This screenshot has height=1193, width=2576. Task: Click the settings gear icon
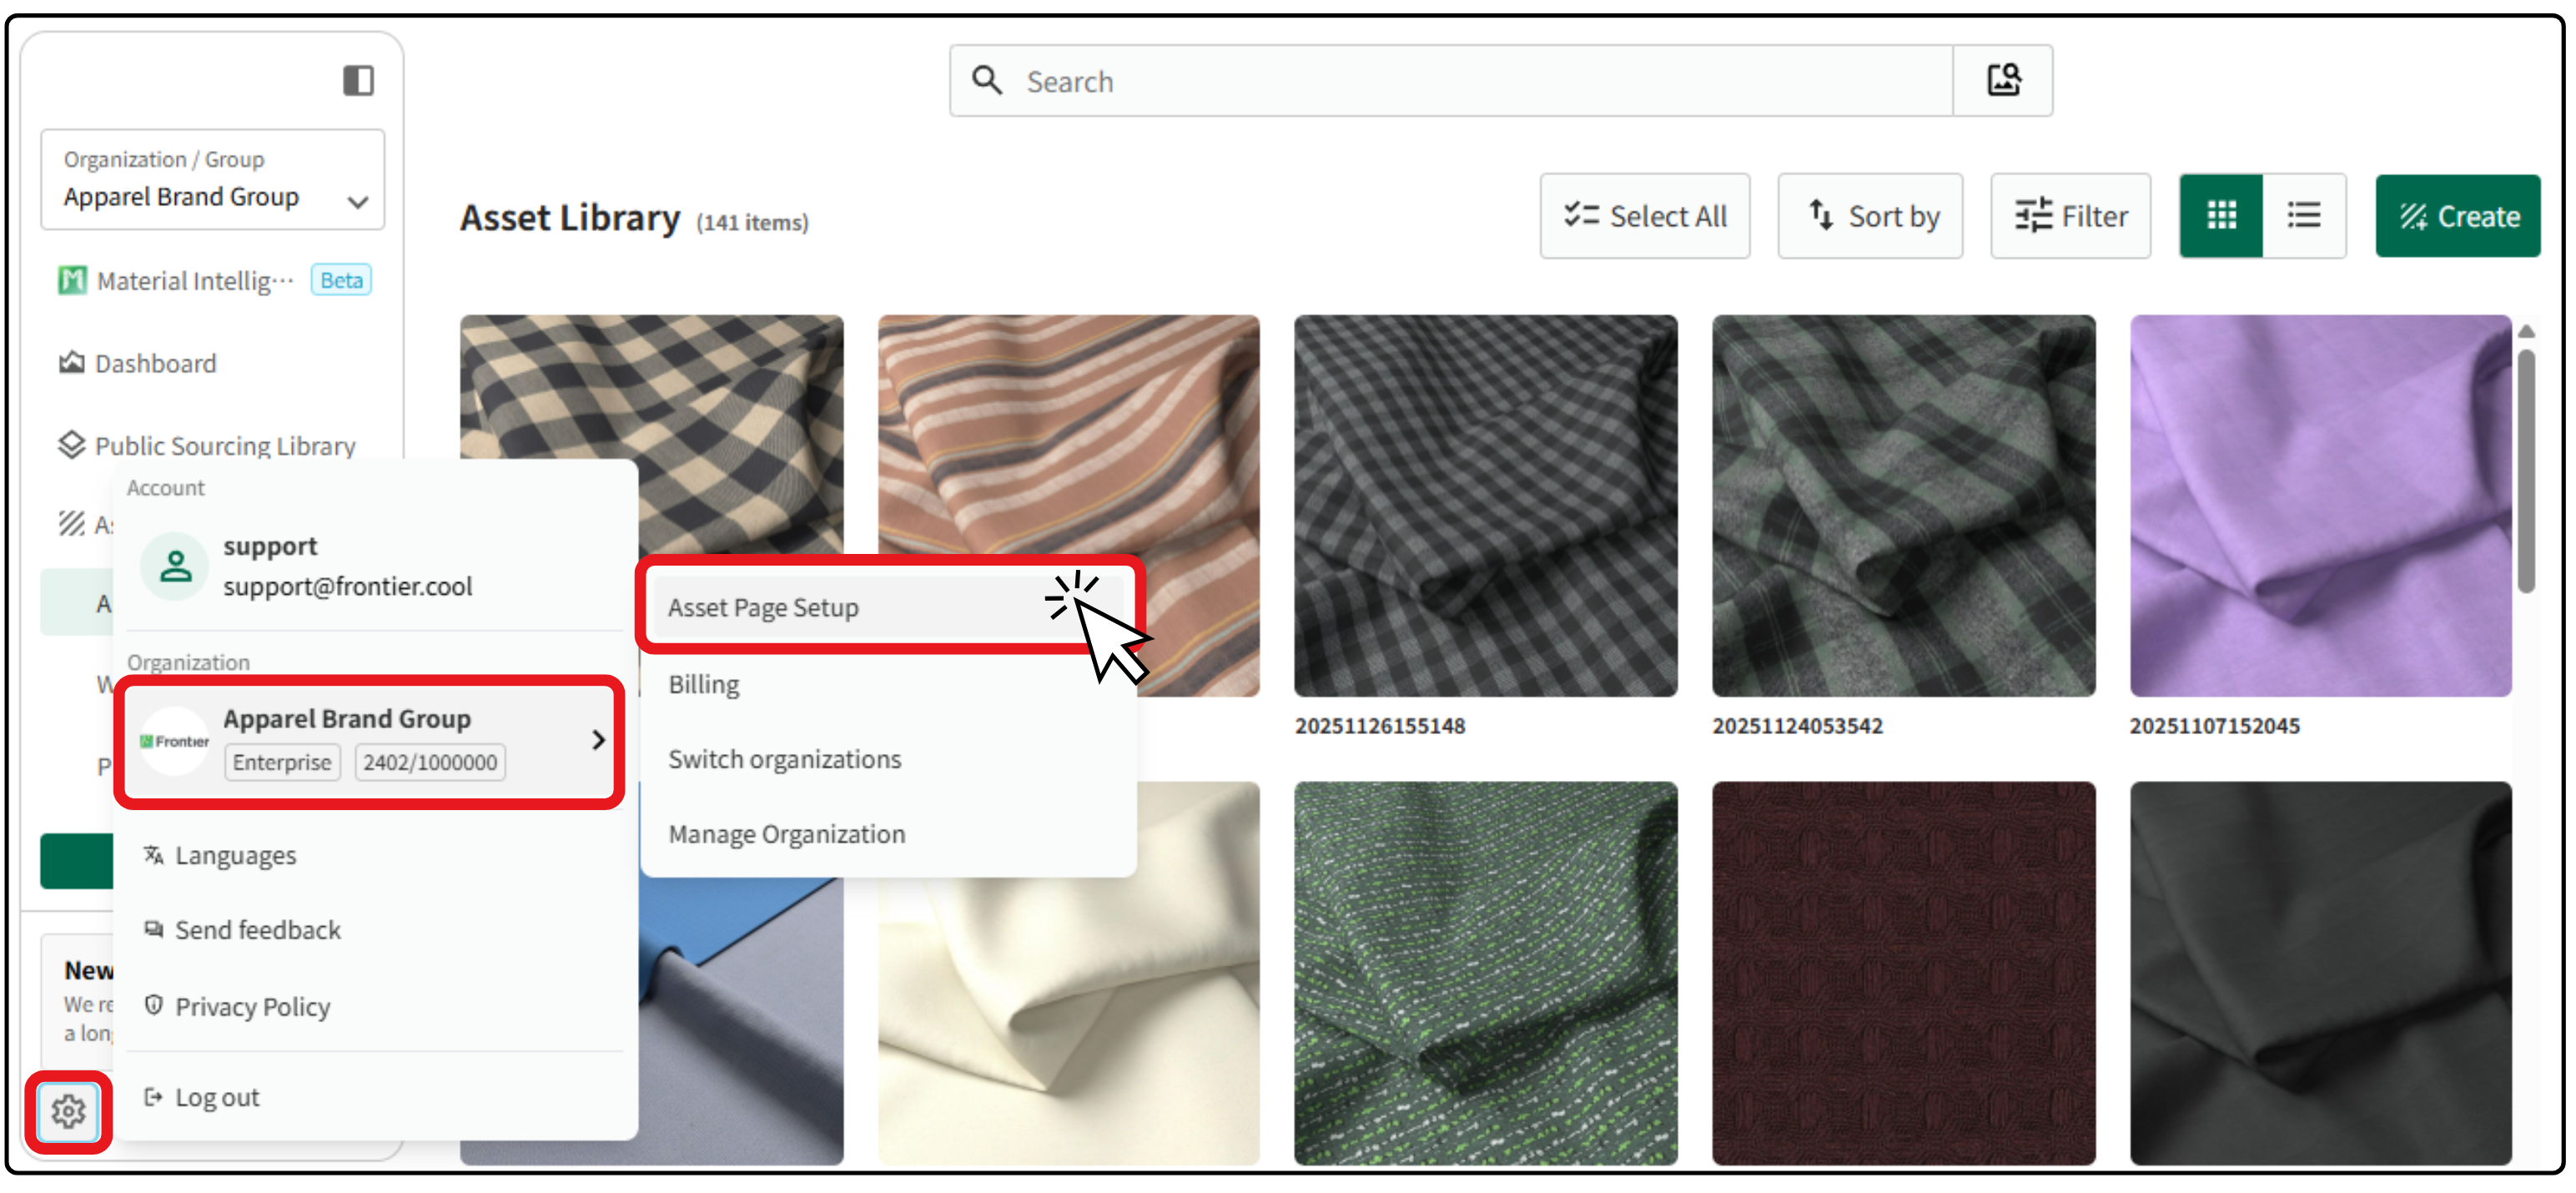click(68, 1110)
